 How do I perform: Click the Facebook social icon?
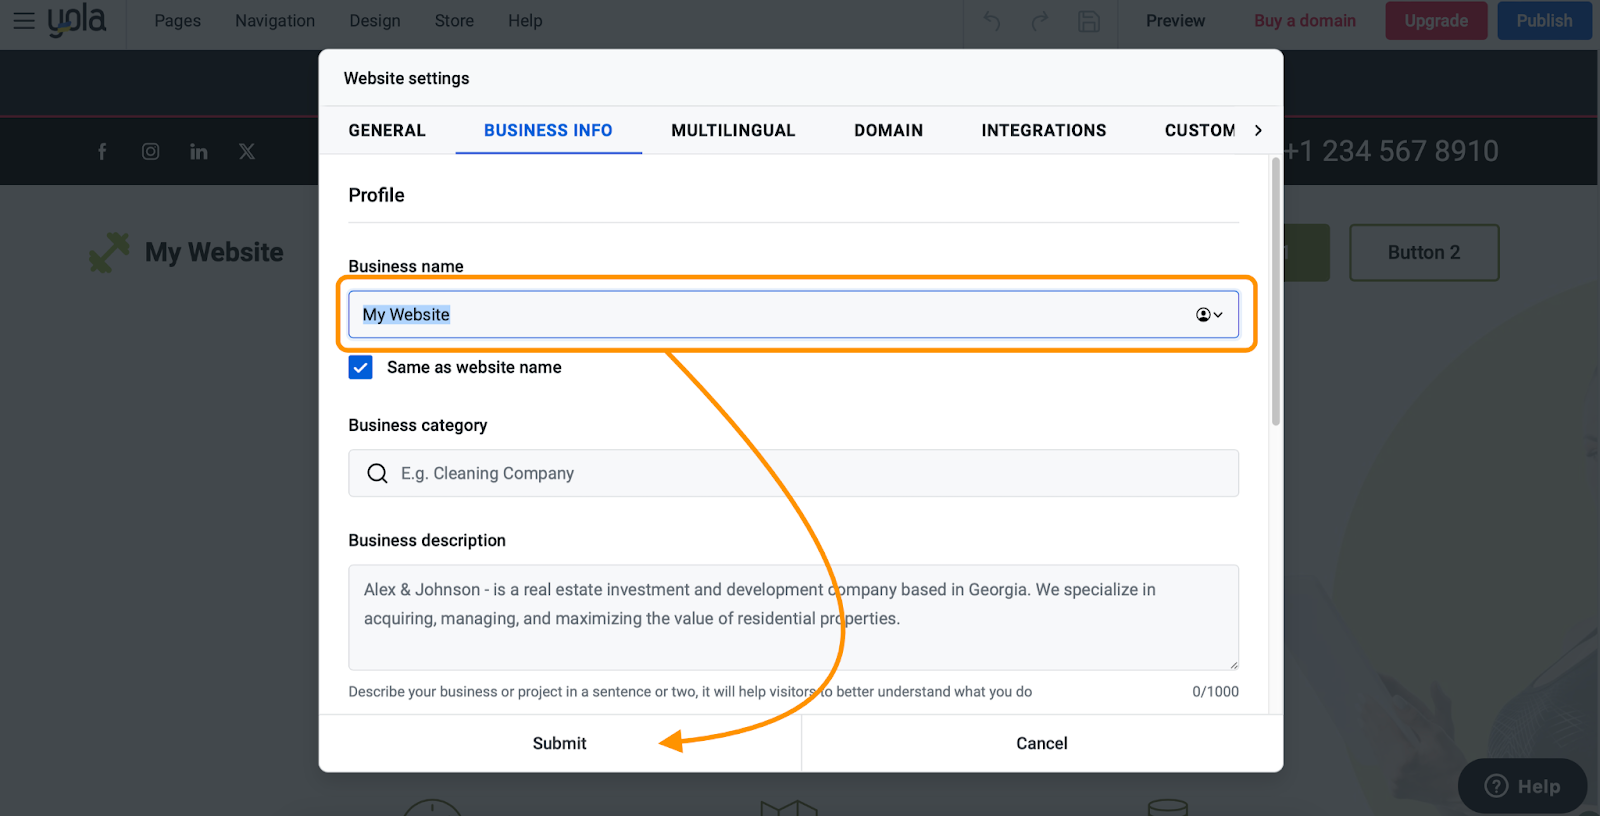102,151
